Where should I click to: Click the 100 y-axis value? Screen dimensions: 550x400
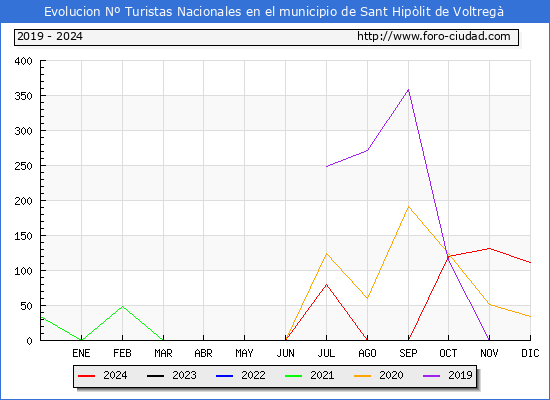(x=23, y=271)
